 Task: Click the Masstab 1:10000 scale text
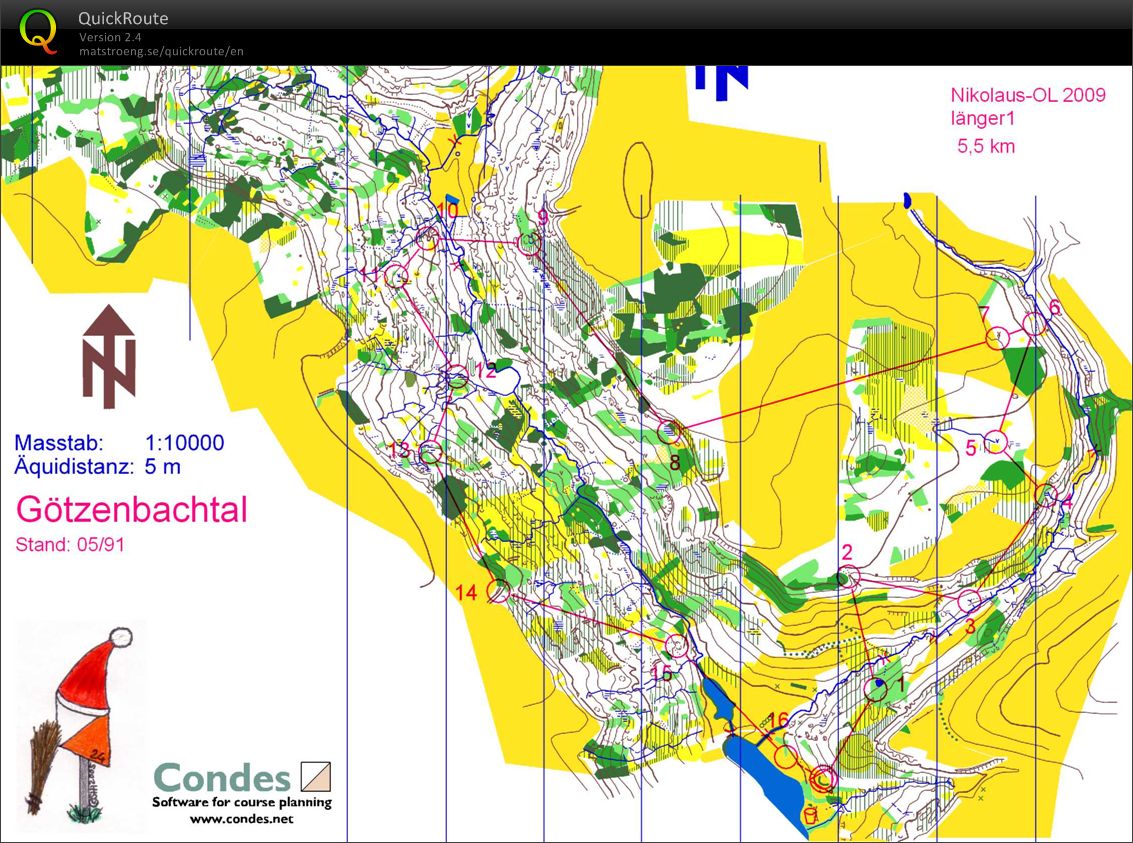119,443
